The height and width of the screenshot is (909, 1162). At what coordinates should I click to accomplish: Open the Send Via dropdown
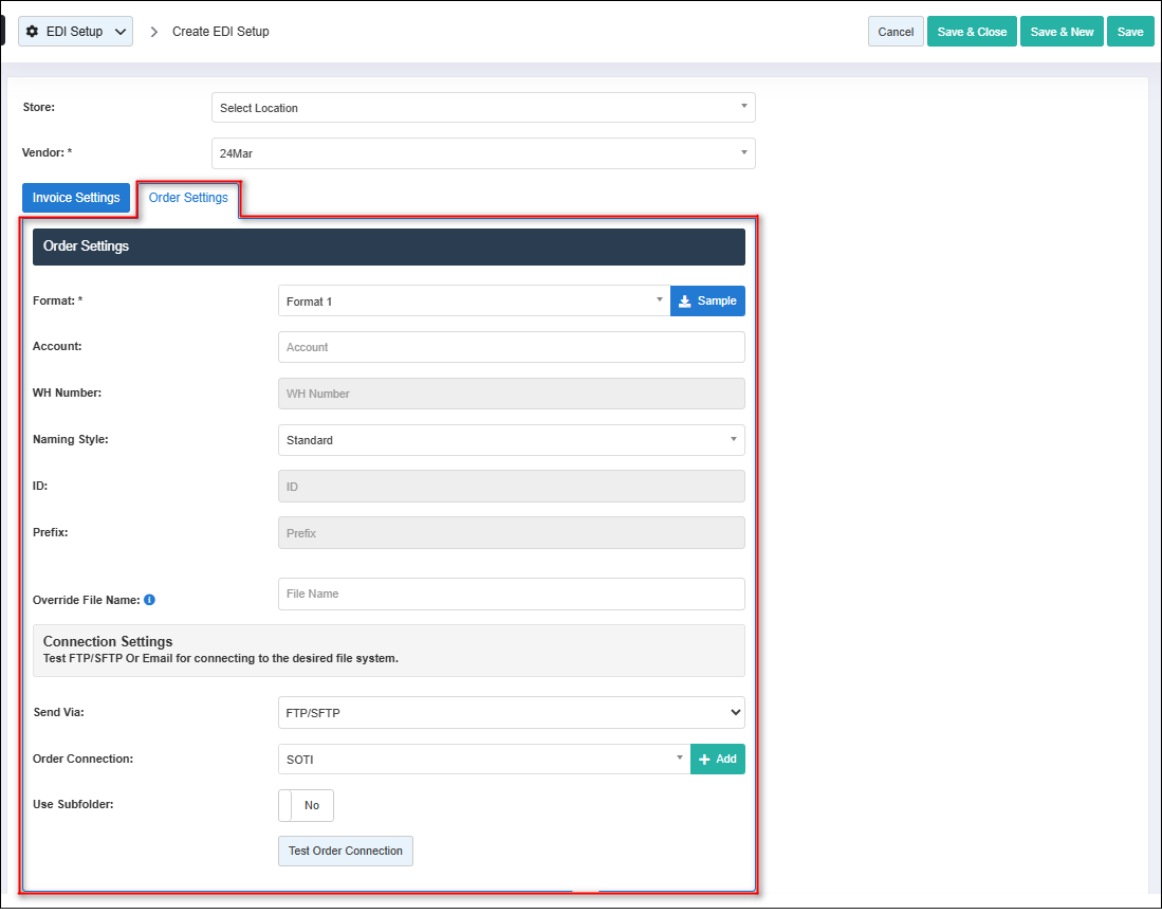pyautogui.click(x=510, y=713)
